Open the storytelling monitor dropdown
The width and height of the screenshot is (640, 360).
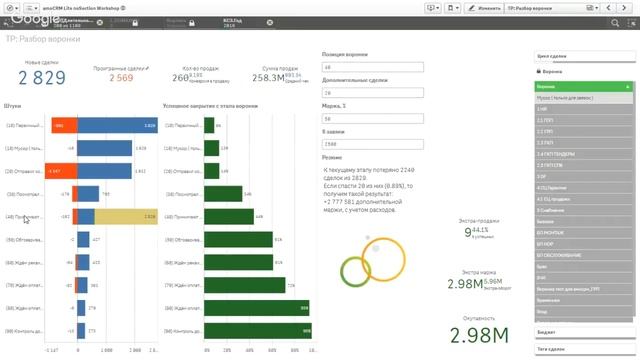[433, 8]
